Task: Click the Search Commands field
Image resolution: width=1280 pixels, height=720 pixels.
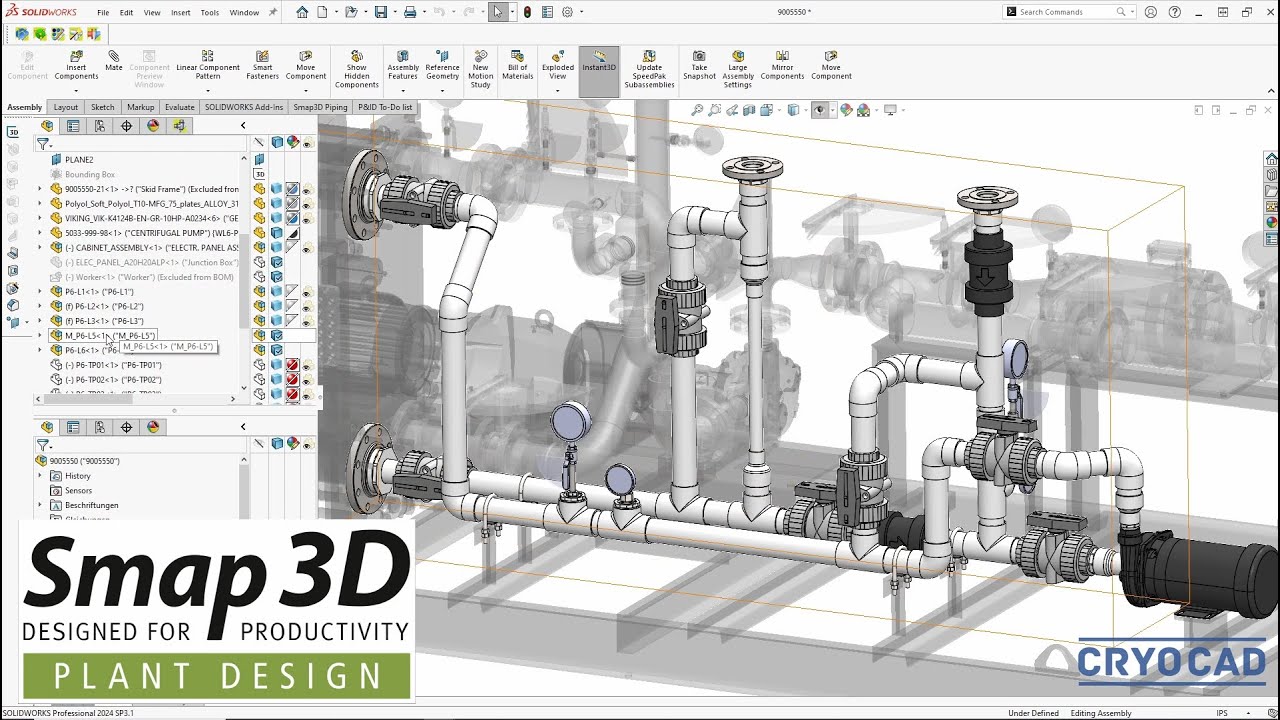Action: (x=1067, y=12)
